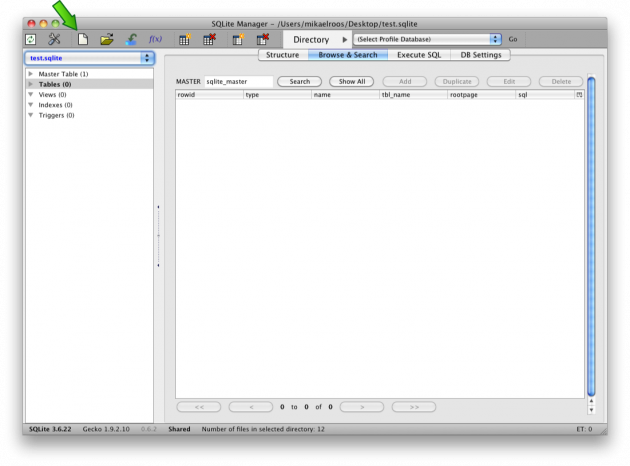Click the Show All button
This screenshot has width=630, height=466.
tap(352, 82)
